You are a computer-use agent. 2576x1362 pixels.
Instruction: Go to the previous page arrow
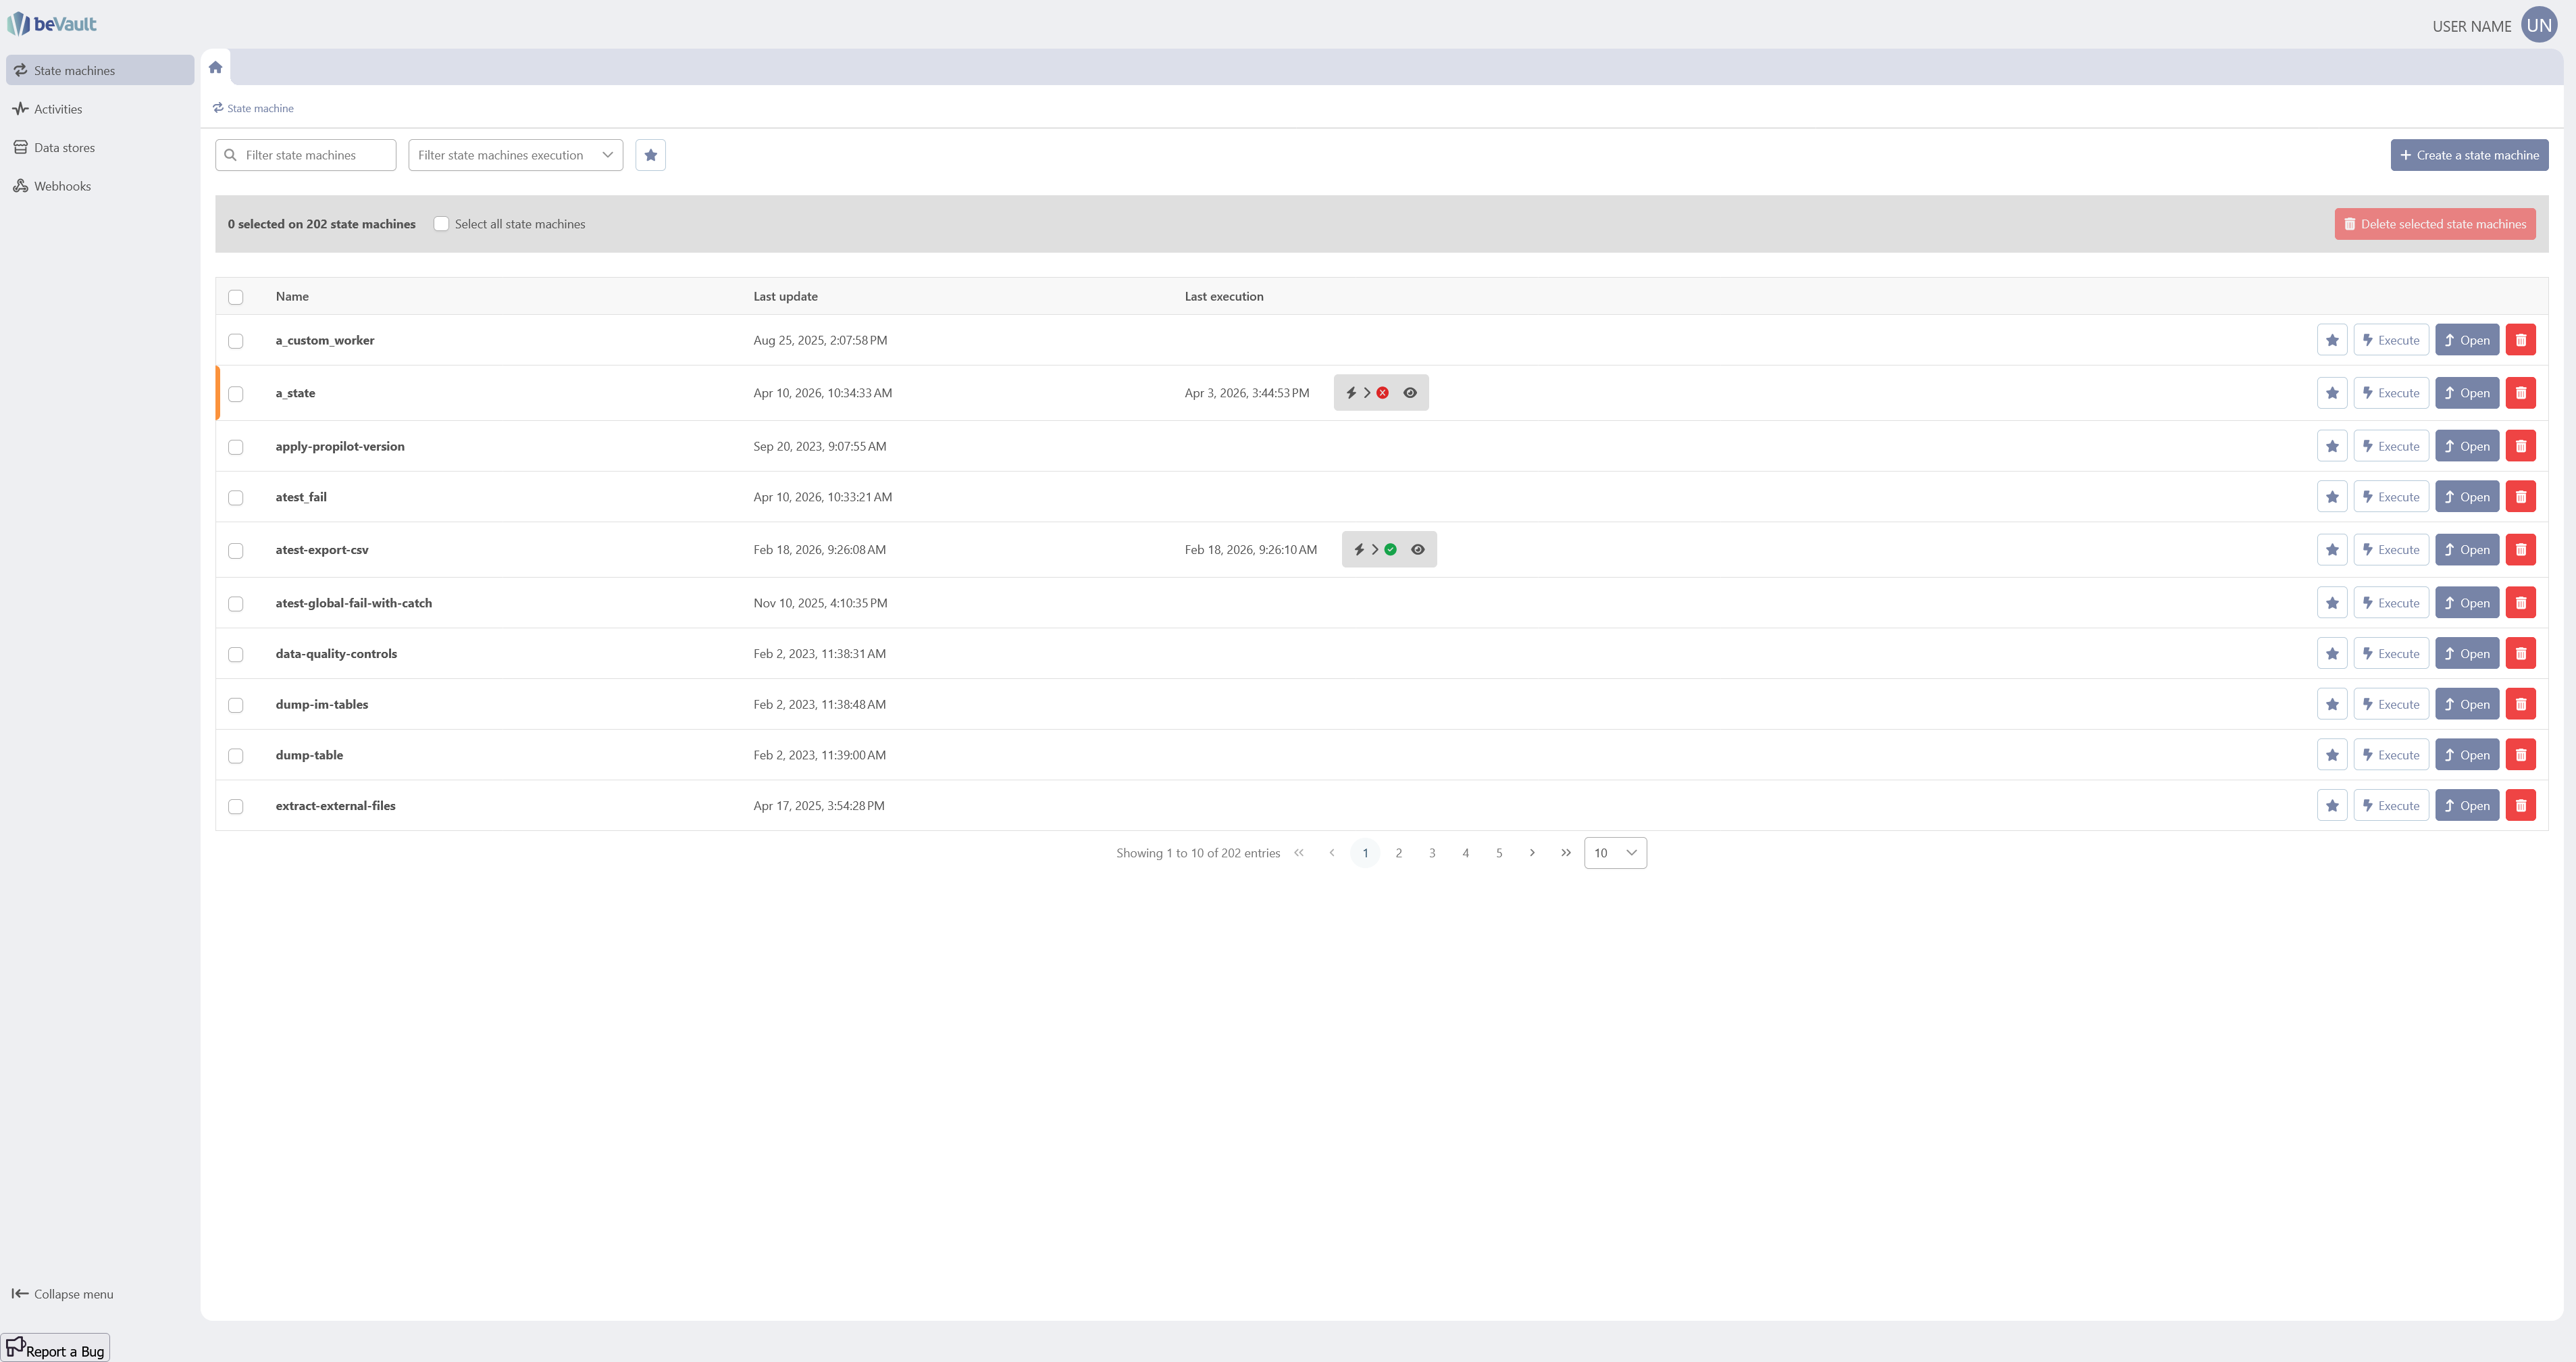point(1332,853)
